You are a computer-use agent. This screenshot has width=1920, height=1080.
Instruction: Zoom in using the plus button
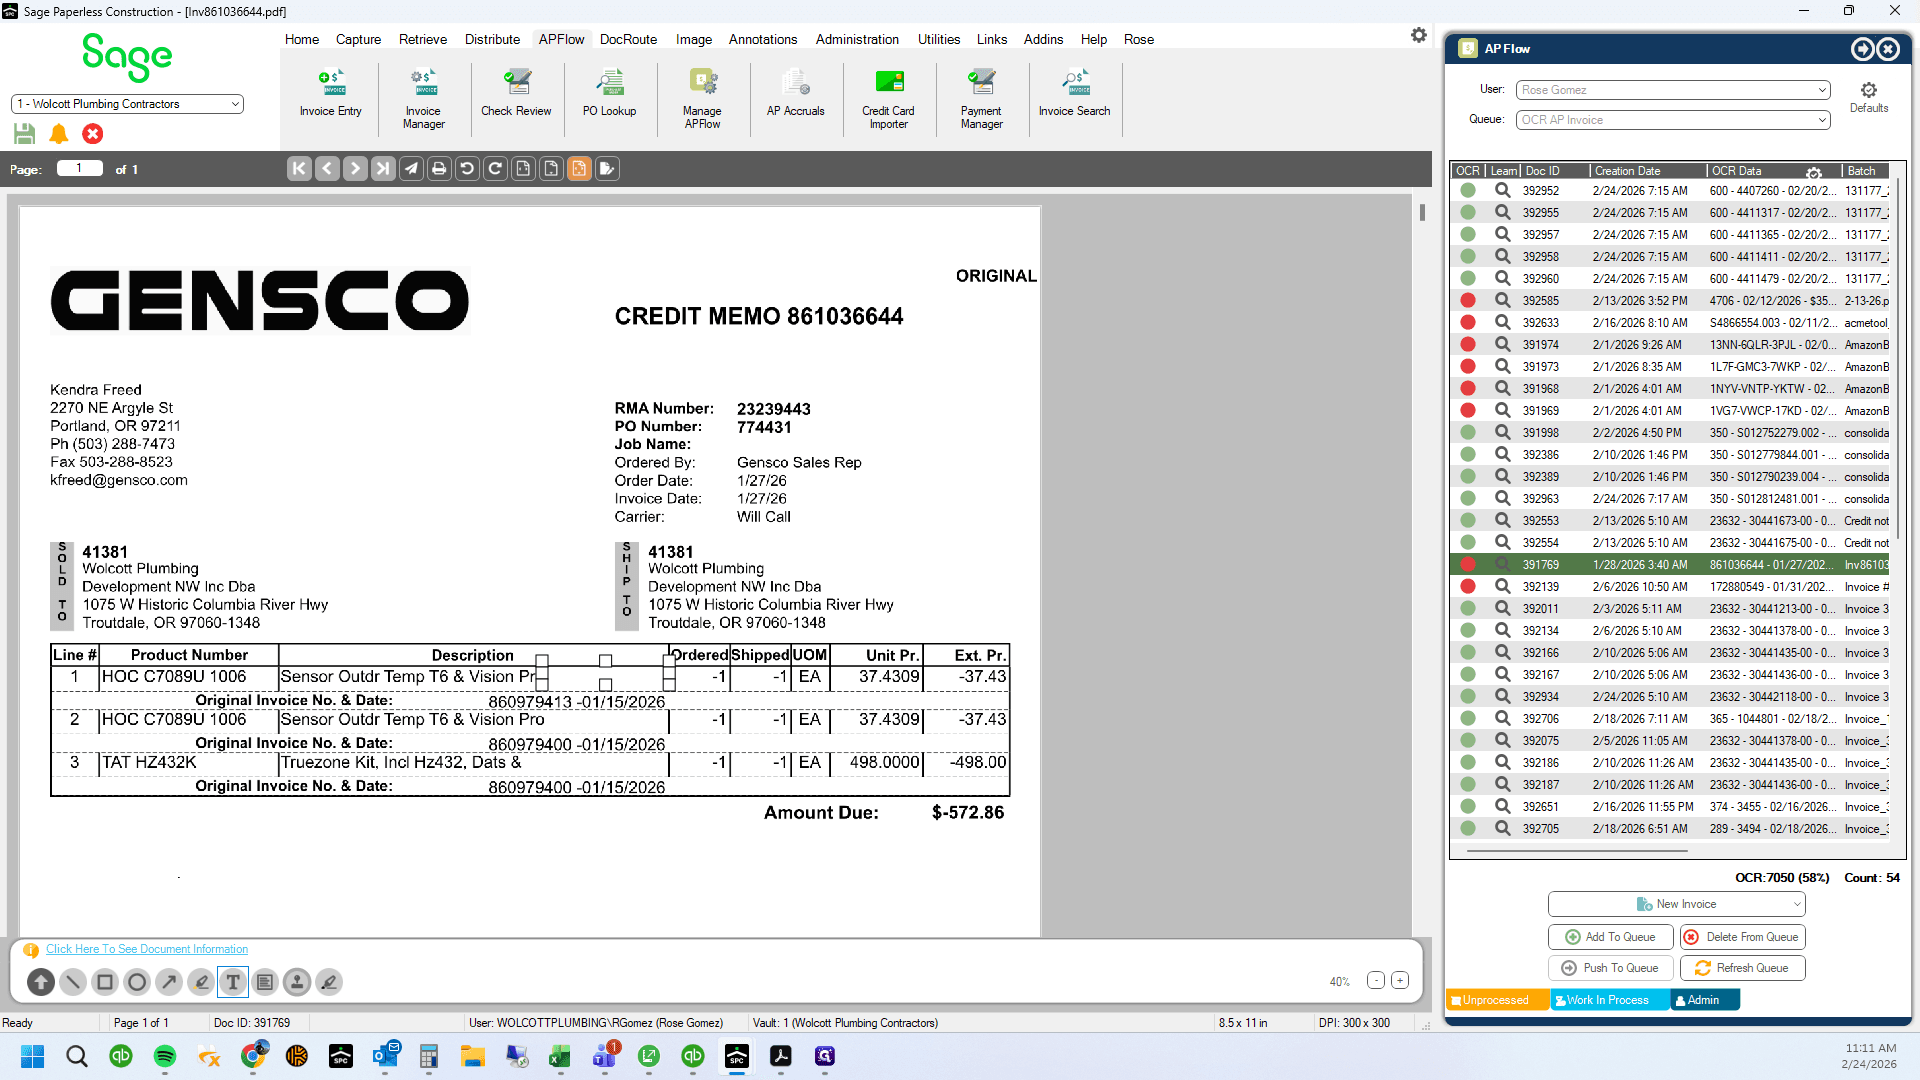[1400, 981]
